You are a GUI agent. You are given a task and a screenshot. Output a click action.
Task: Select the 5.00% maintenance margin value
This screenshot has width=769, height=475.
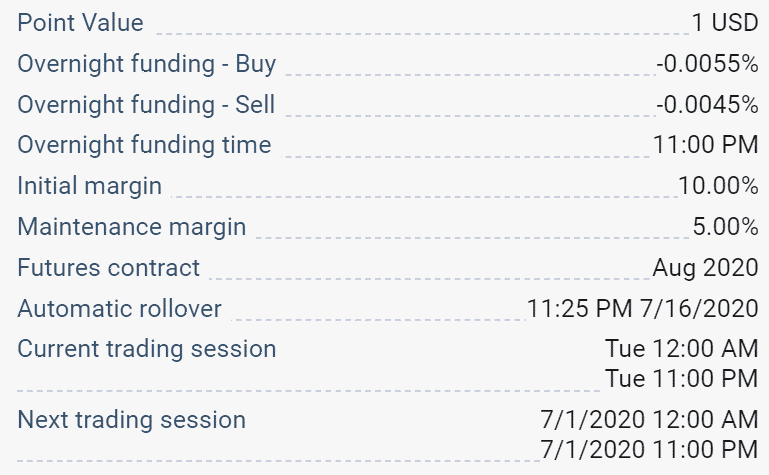click(725, 226)
